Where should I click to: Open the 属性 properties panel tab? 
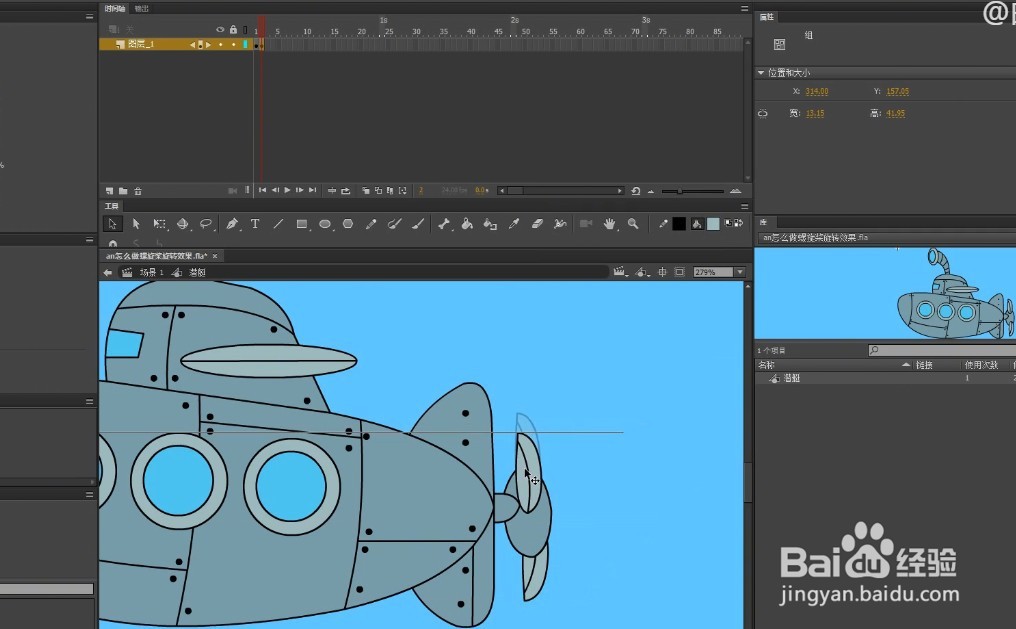tap(767, 17)
